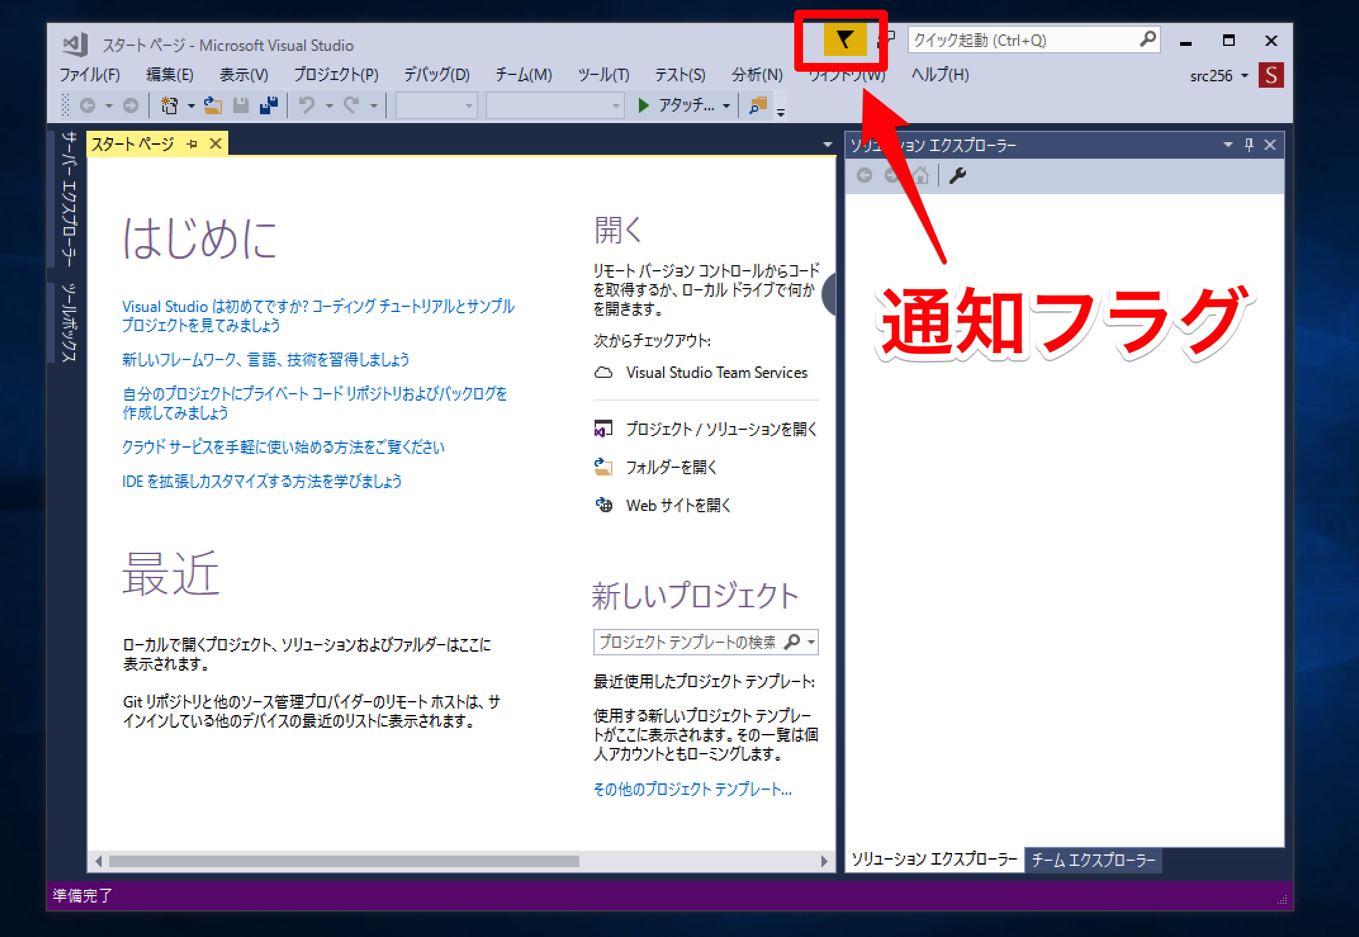Click the Find in Files toolbar icon
This screenshot has width=1359, height=937.
click(758, 105)
